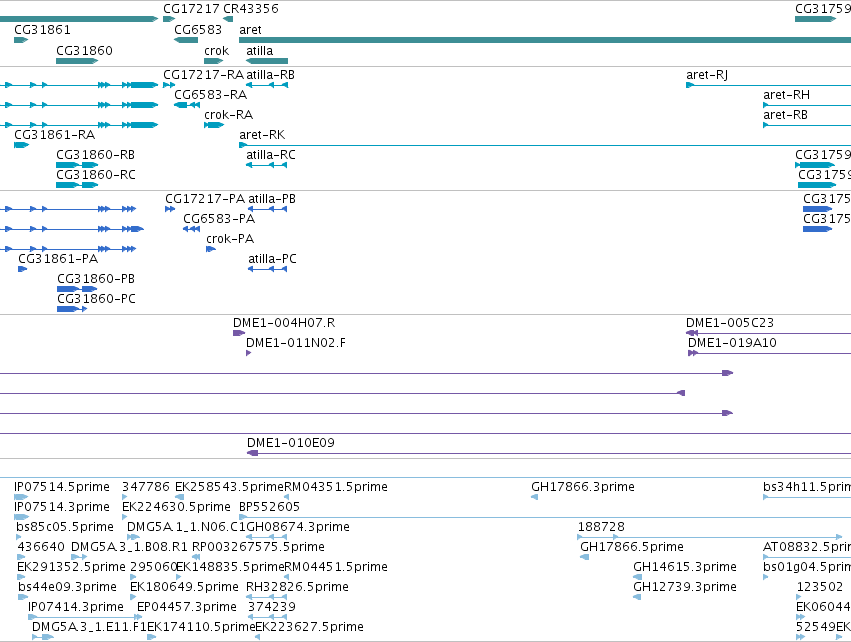851x642 pixels.
Task: Click protein atilla-PB label
Action: coord(272,199)
